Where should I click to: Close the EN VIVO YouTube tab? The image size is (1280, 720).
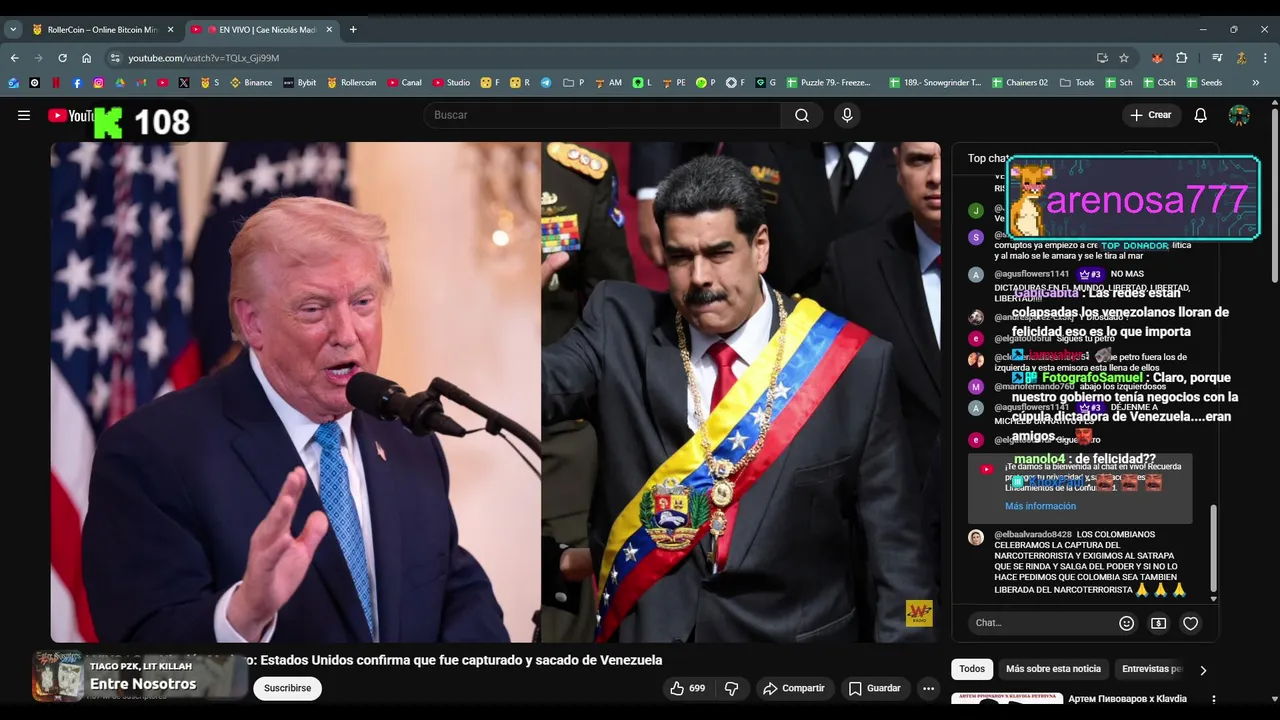(x=329, y=30)
